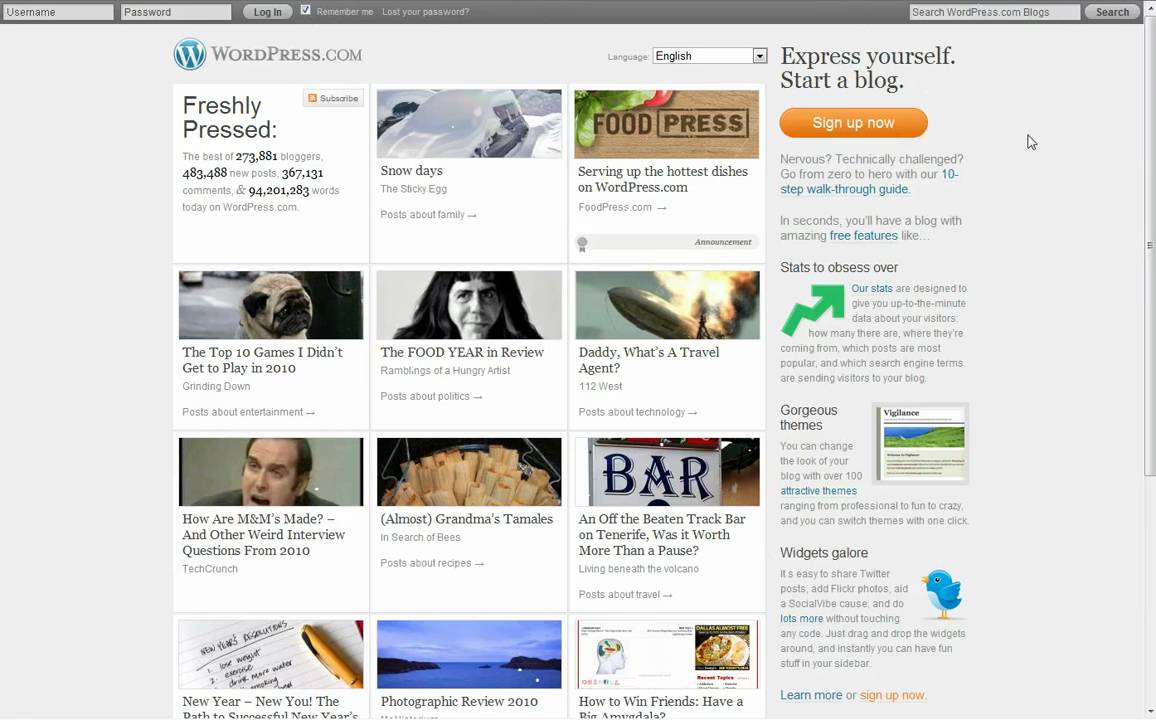Open the attractive themes link
1156x720 pixels.
click(818, 491)
